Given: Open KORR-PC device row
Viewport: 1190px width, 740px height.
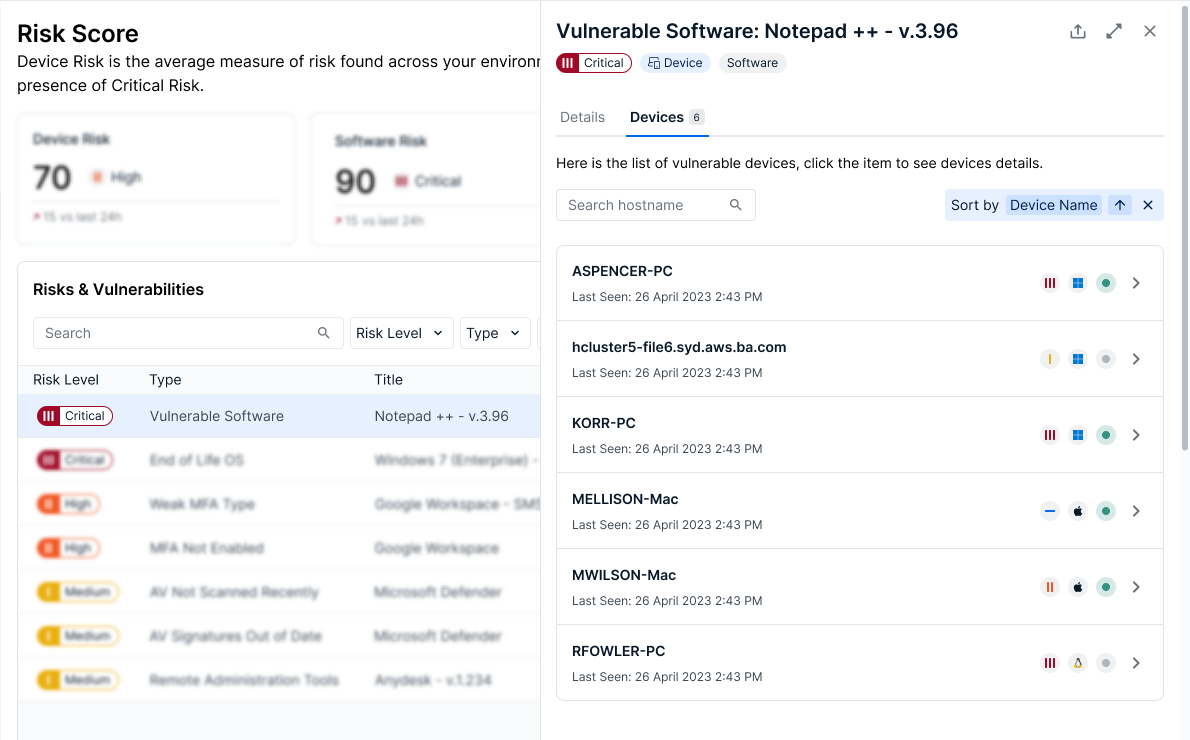Looking at the screenshot, I should click(859, 435).
